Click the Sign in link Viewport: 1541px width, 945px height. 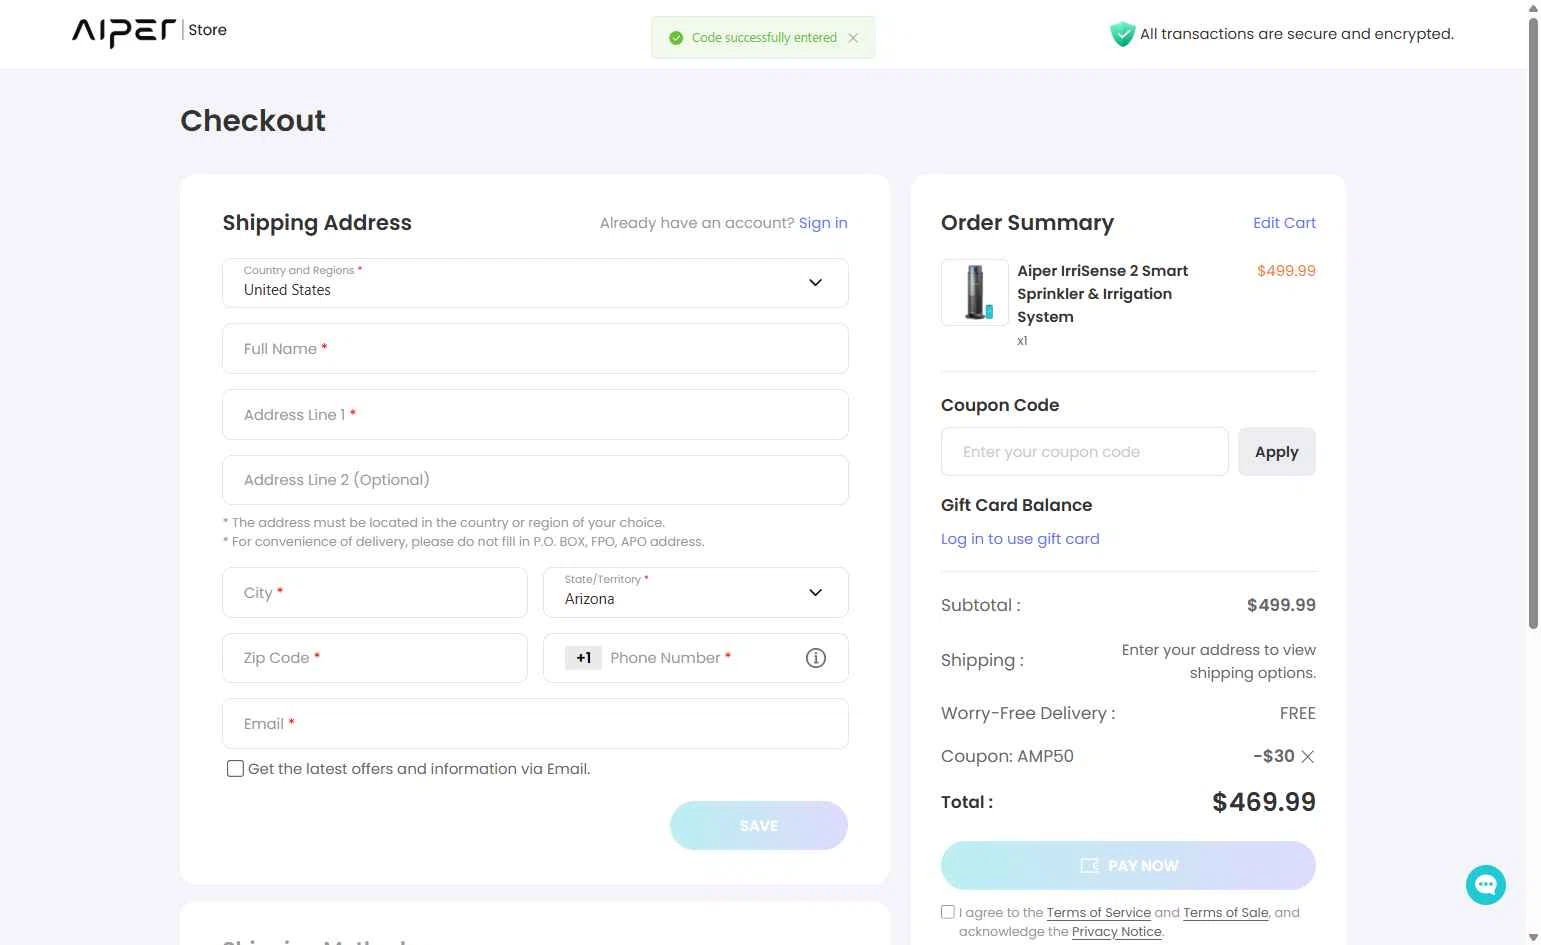(823, 223)
